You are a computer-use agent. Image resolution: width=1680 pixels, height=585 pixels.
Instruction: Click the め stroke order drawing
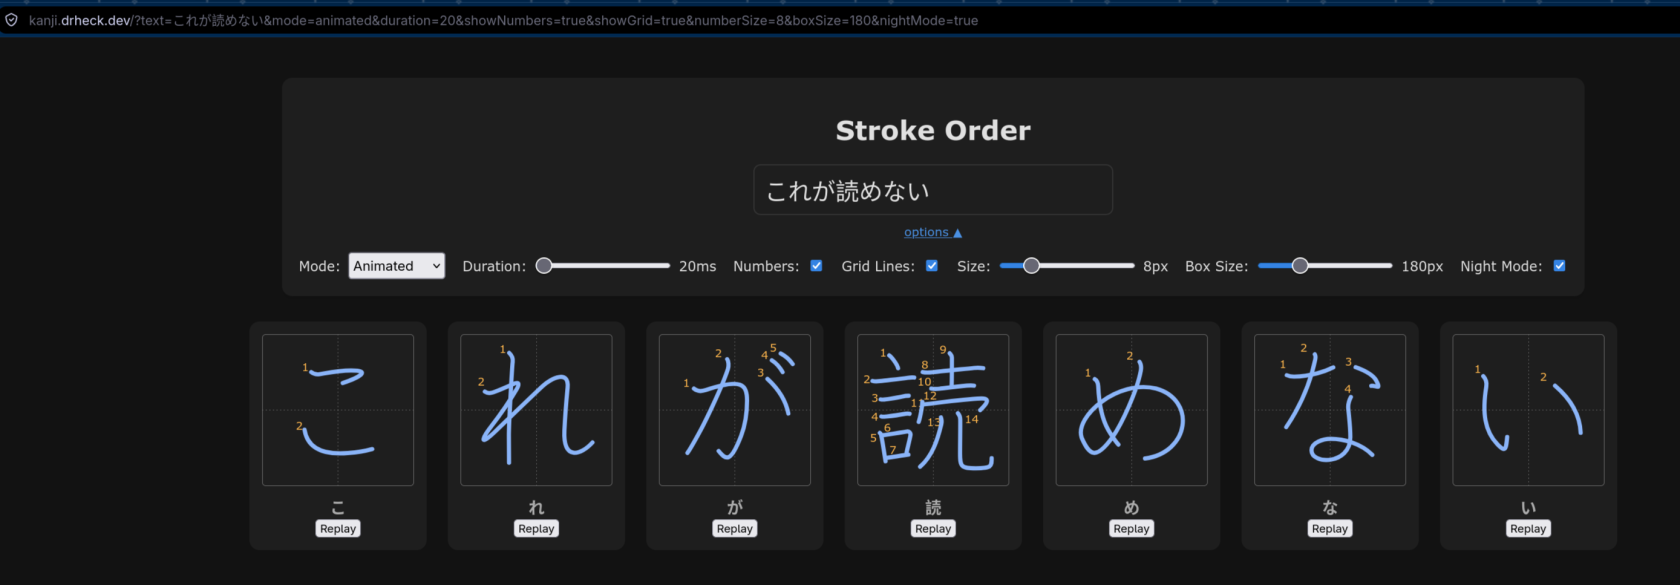click(x=1131, y=410)
